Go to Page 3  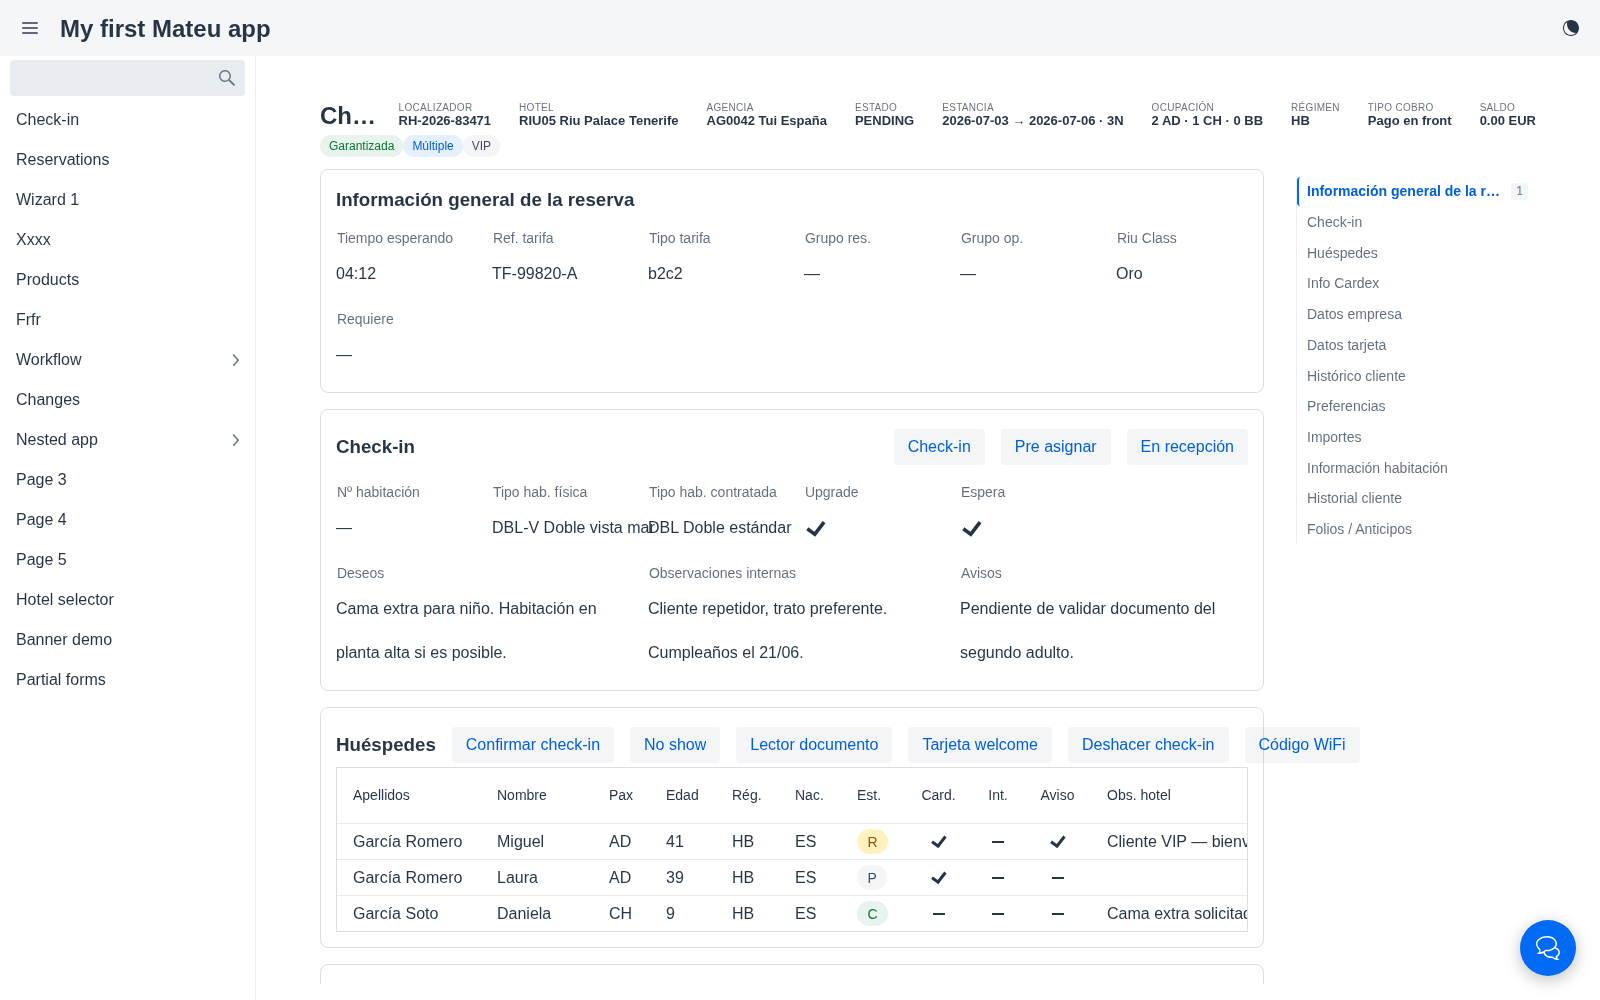click(127, 480)
